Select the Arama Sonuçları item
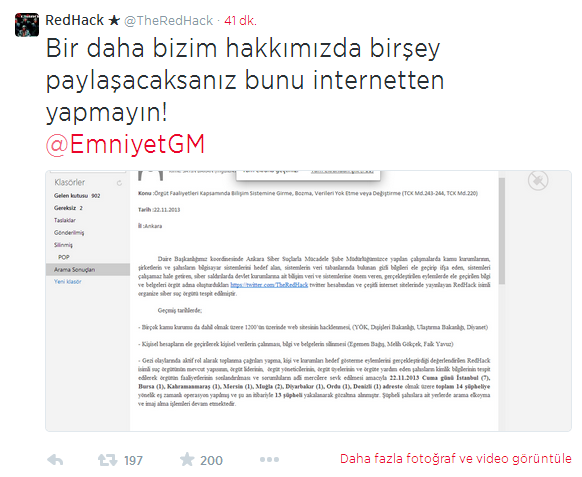 pyautogui.click(x=88, y=269)
